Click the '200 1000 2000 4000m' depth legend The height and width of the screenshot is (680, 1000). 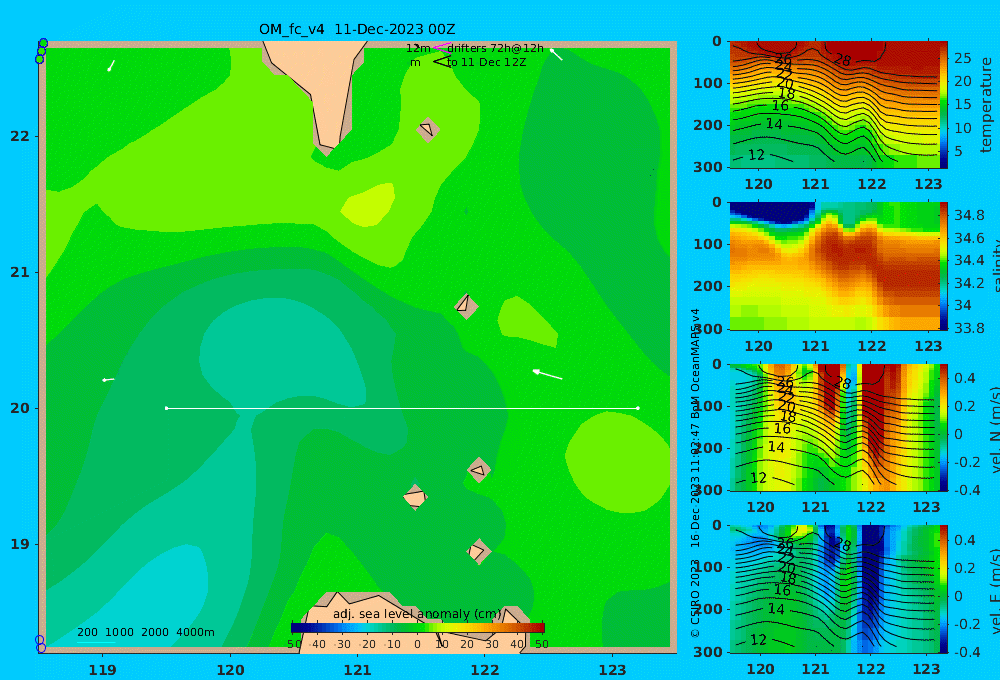146,632
